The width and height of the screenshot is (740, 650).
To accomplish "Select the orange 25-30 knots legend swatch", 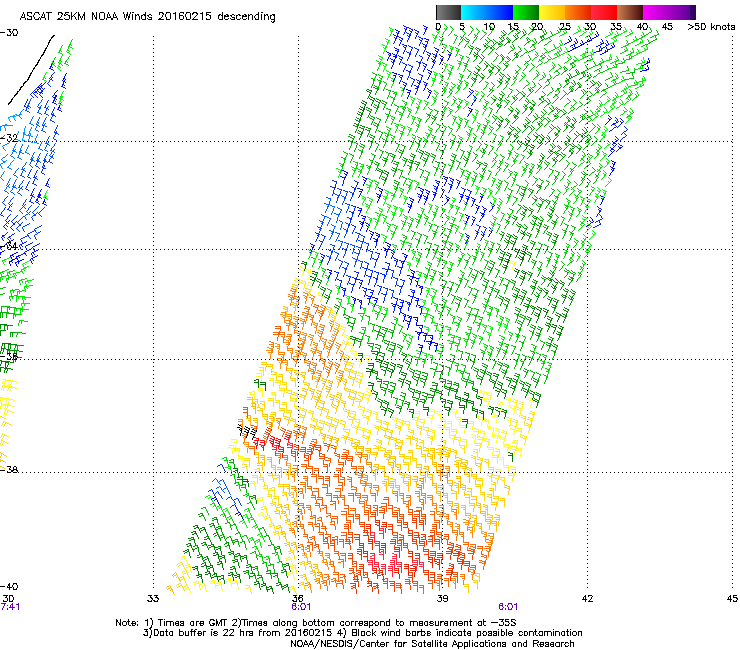I will pos(578,12).
